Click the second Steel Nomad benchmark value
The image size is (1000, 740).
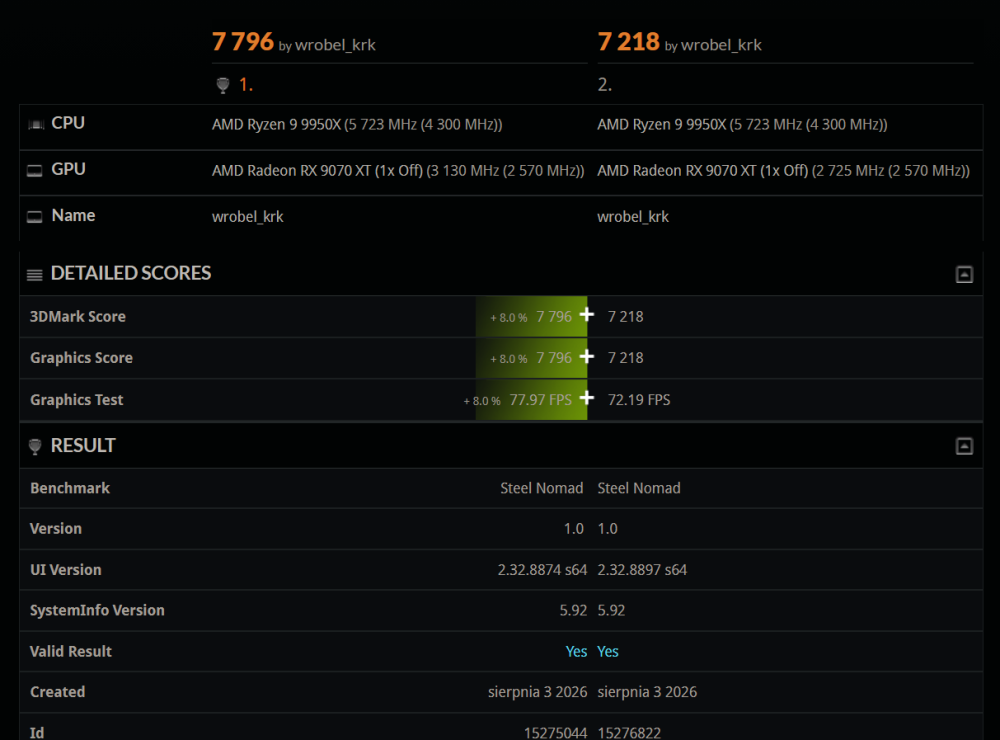pyautogui.click(x=639, y=488)
